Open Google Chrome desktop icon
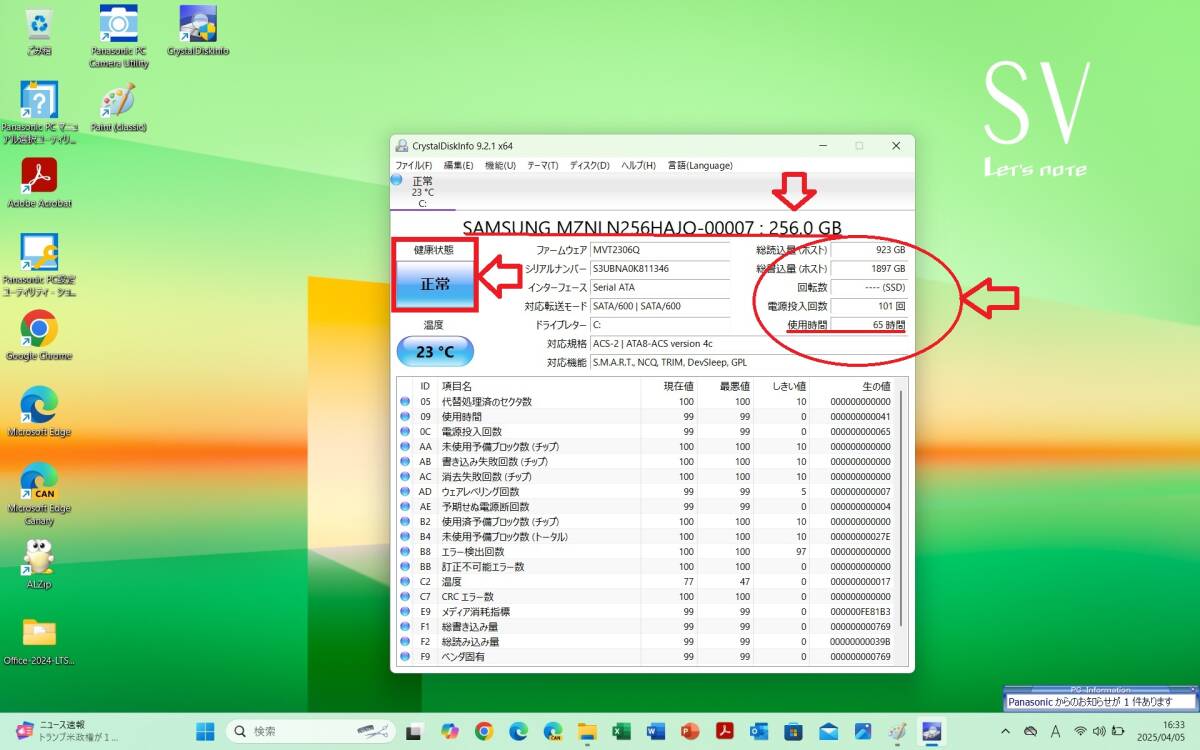1200x750 pixels. [x=39, y=329]
